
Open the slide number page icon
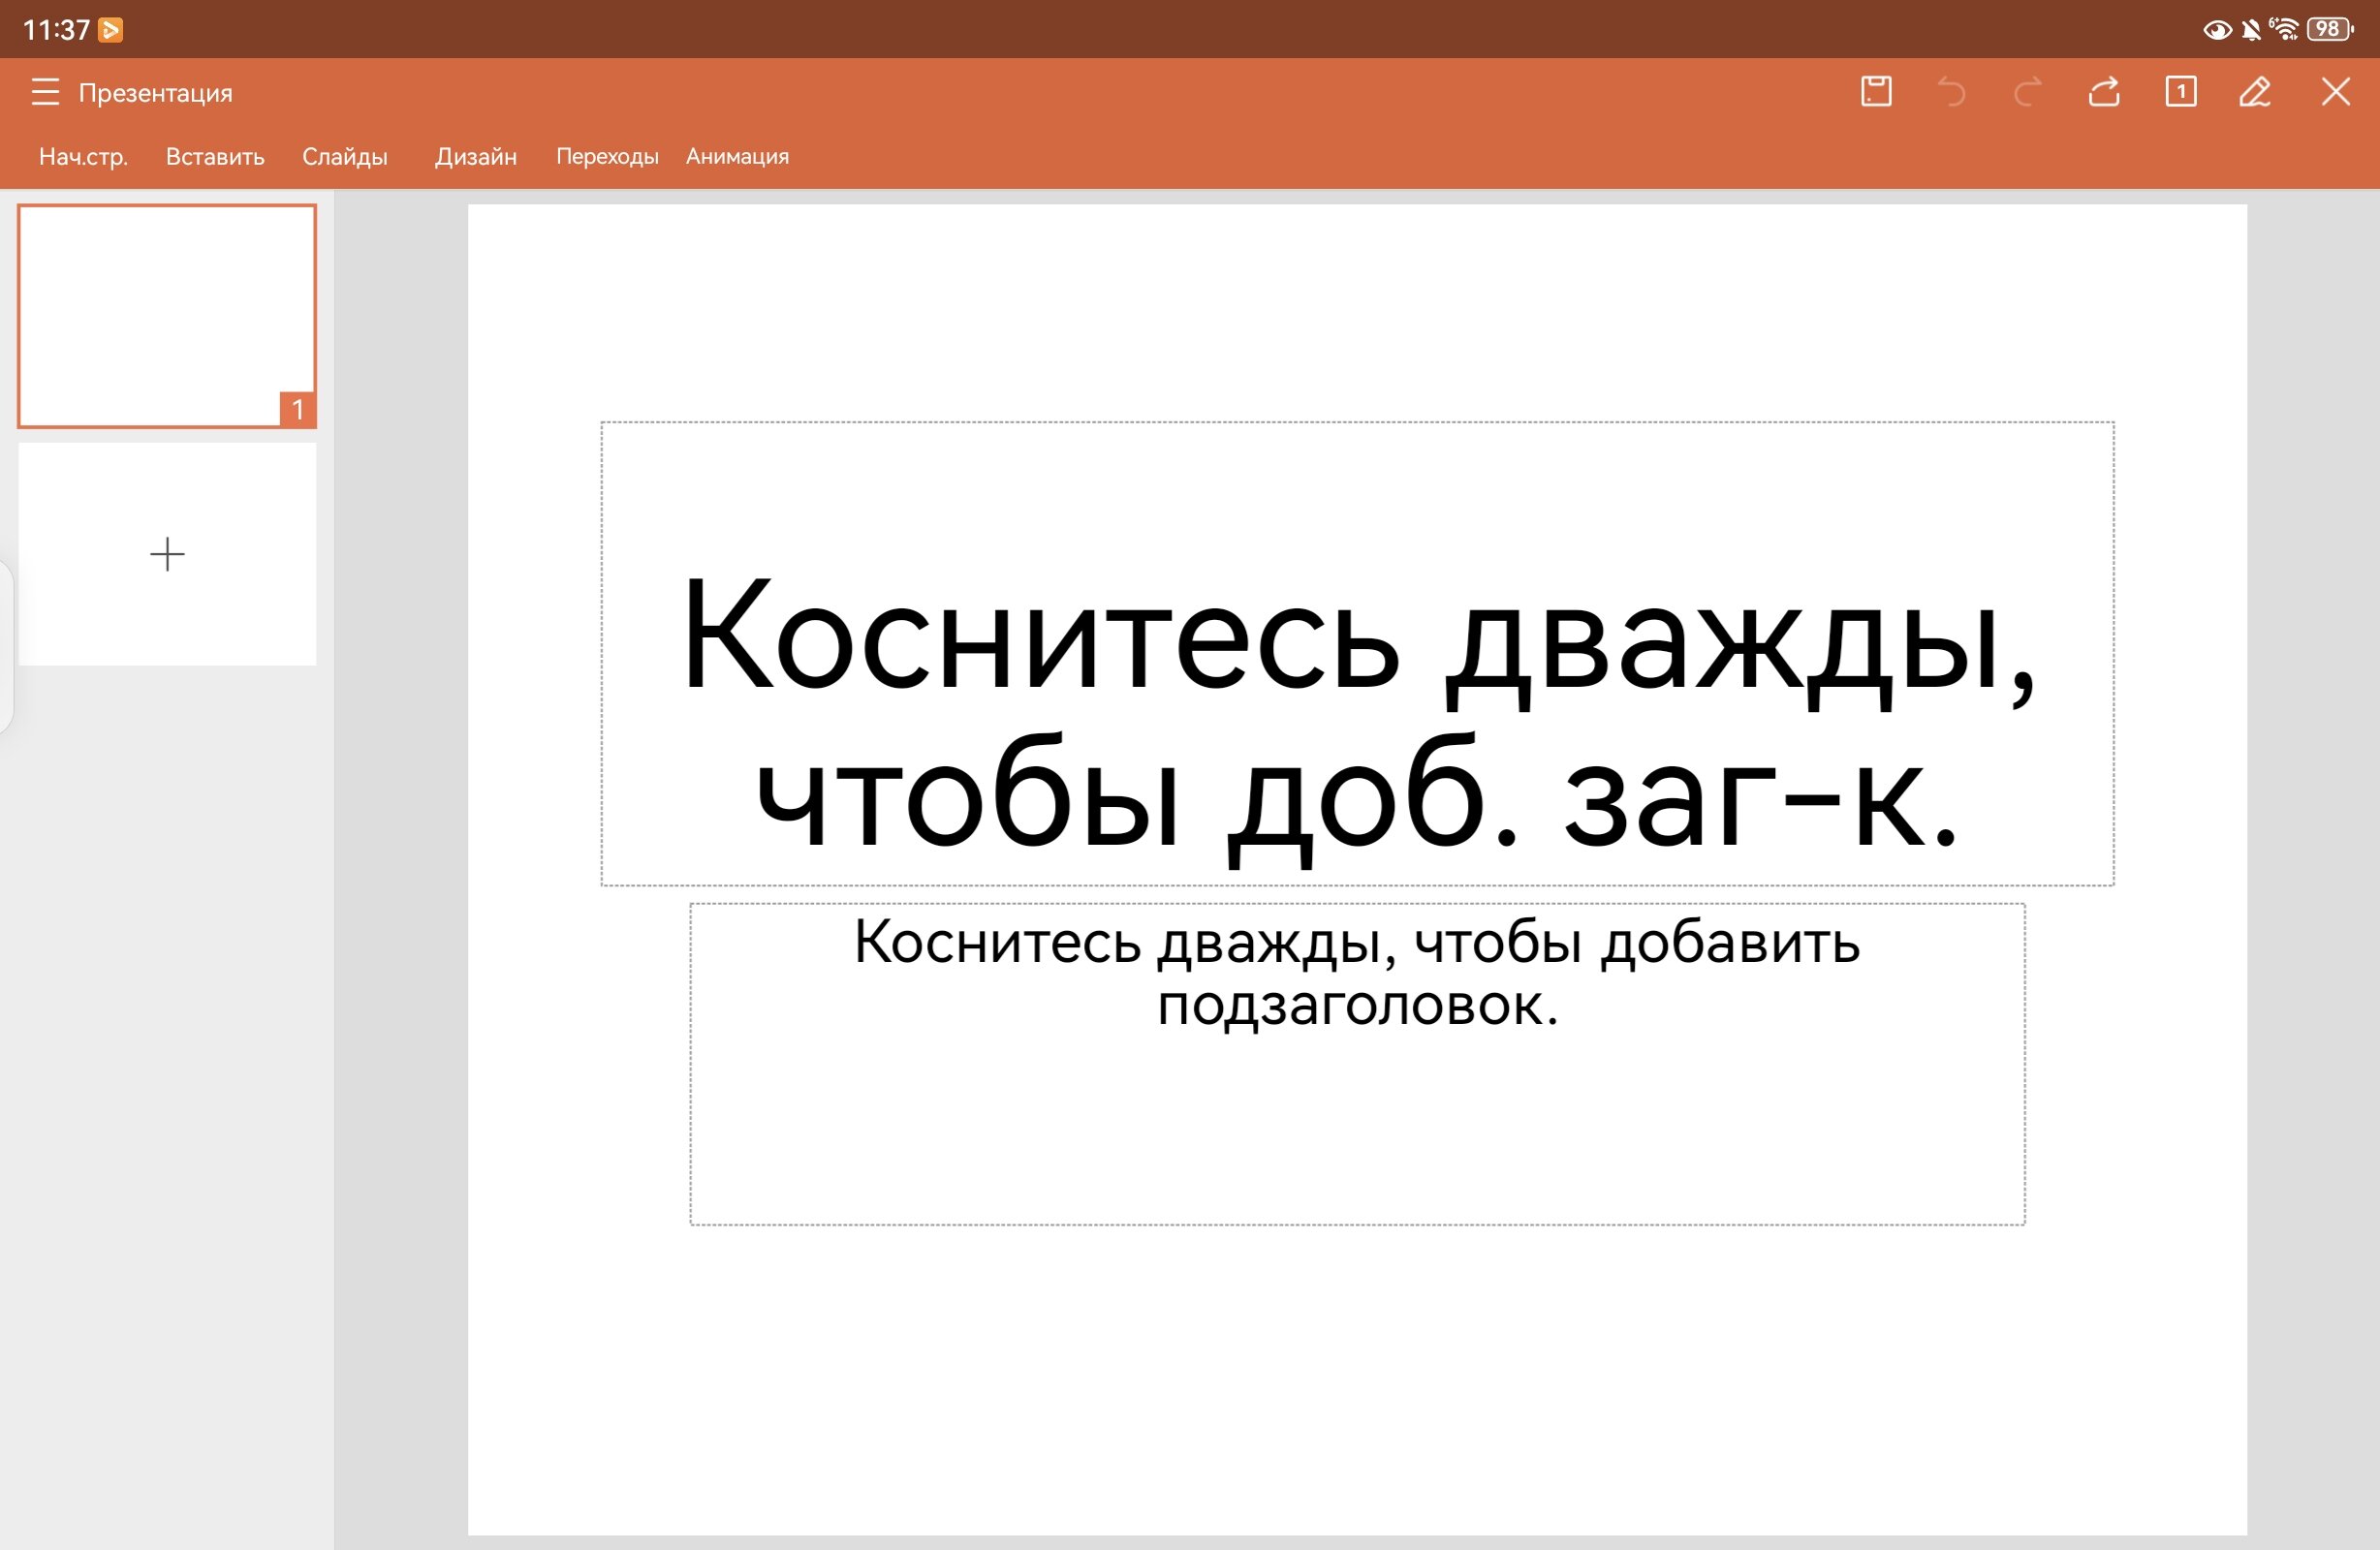point(2180,91)
